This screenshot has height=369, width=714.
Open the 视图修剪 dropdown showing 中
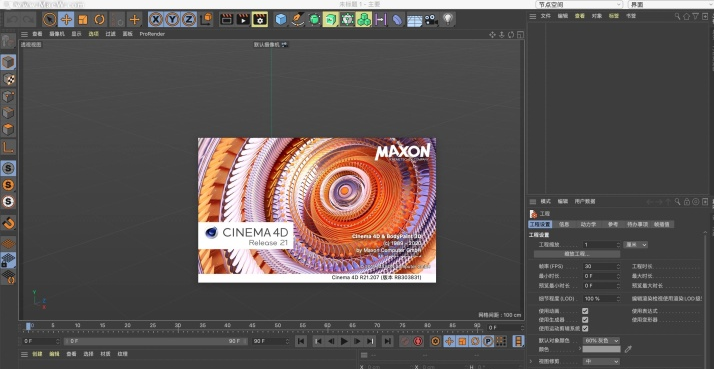[602, 361]
